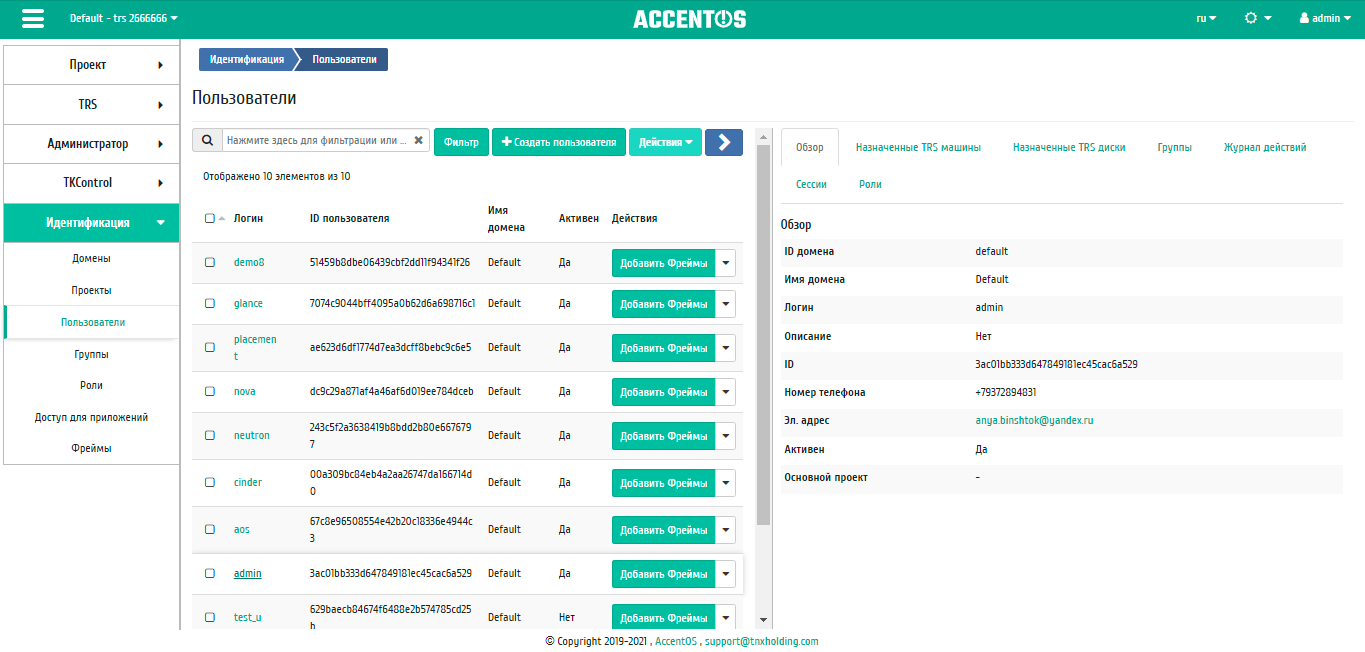Open the hamburger menu icon
This screenshot has width=1365, height=652.
33,19
